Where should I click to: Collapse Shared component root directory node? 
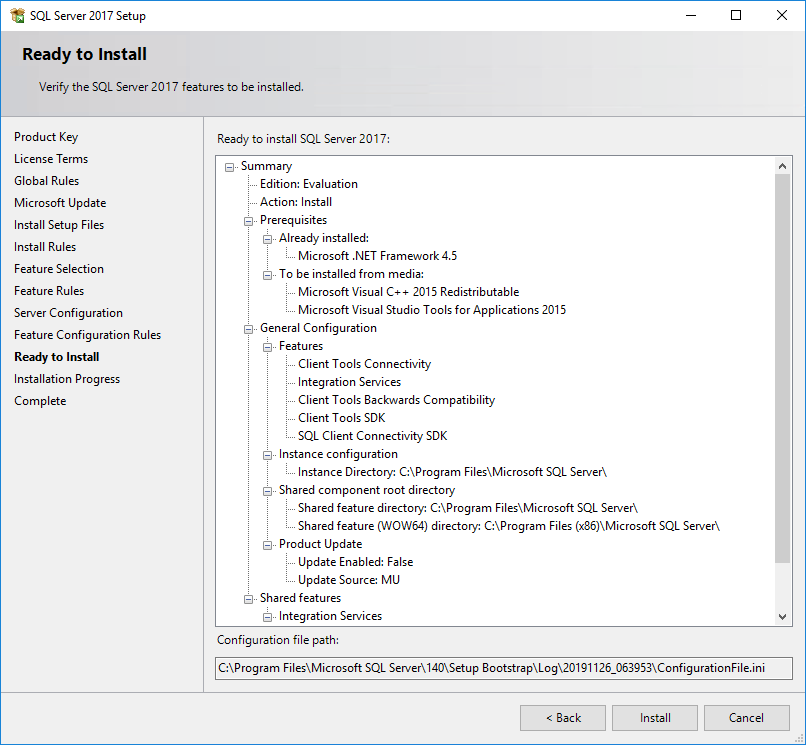[267, 491]
